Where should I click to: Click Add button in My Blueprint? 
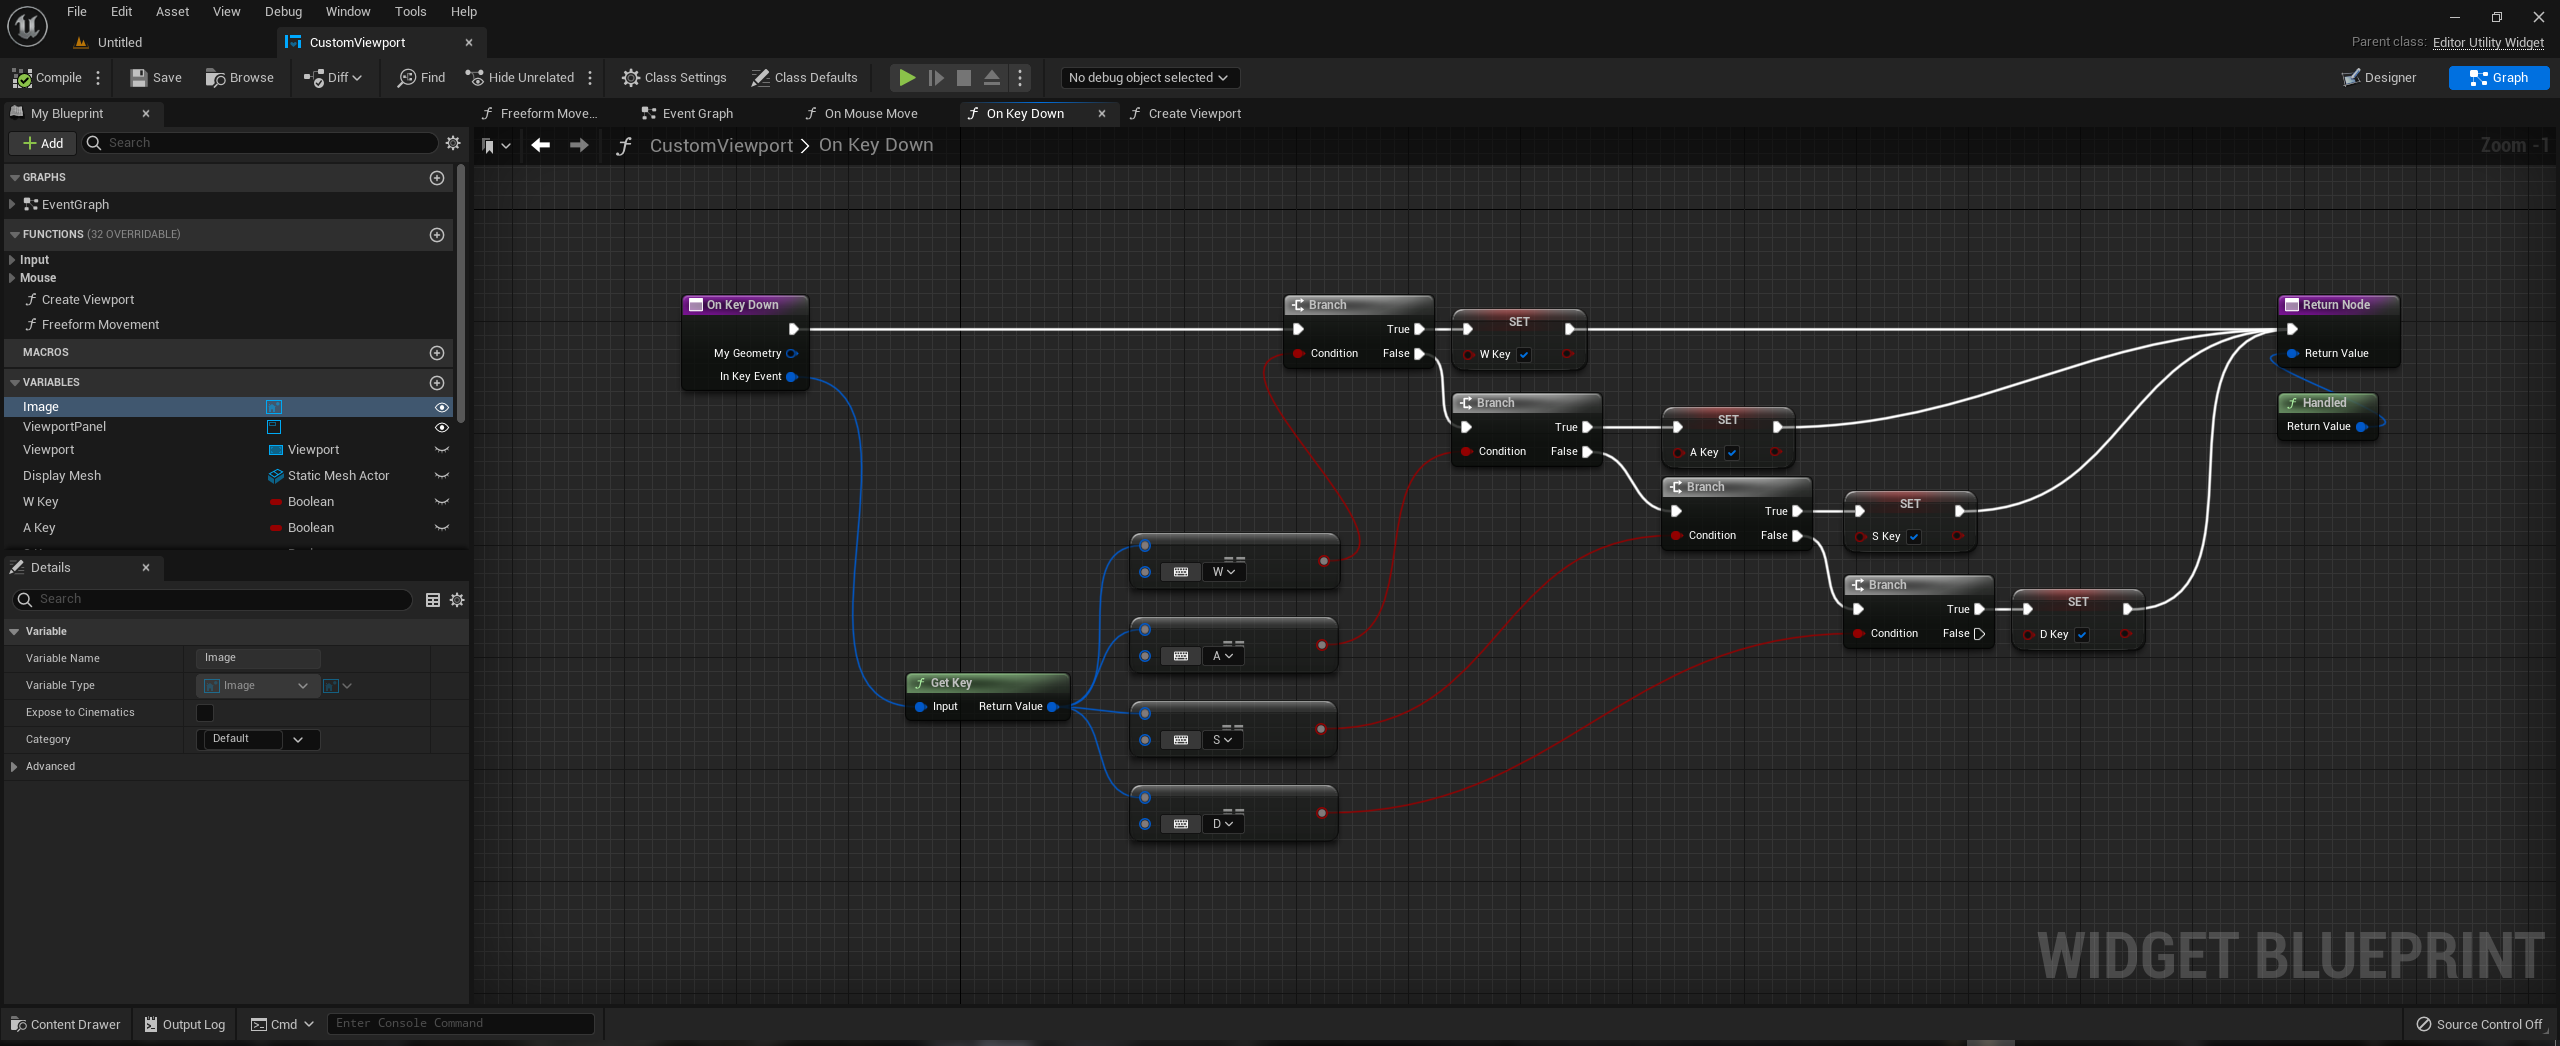click(x=42, y=144)
